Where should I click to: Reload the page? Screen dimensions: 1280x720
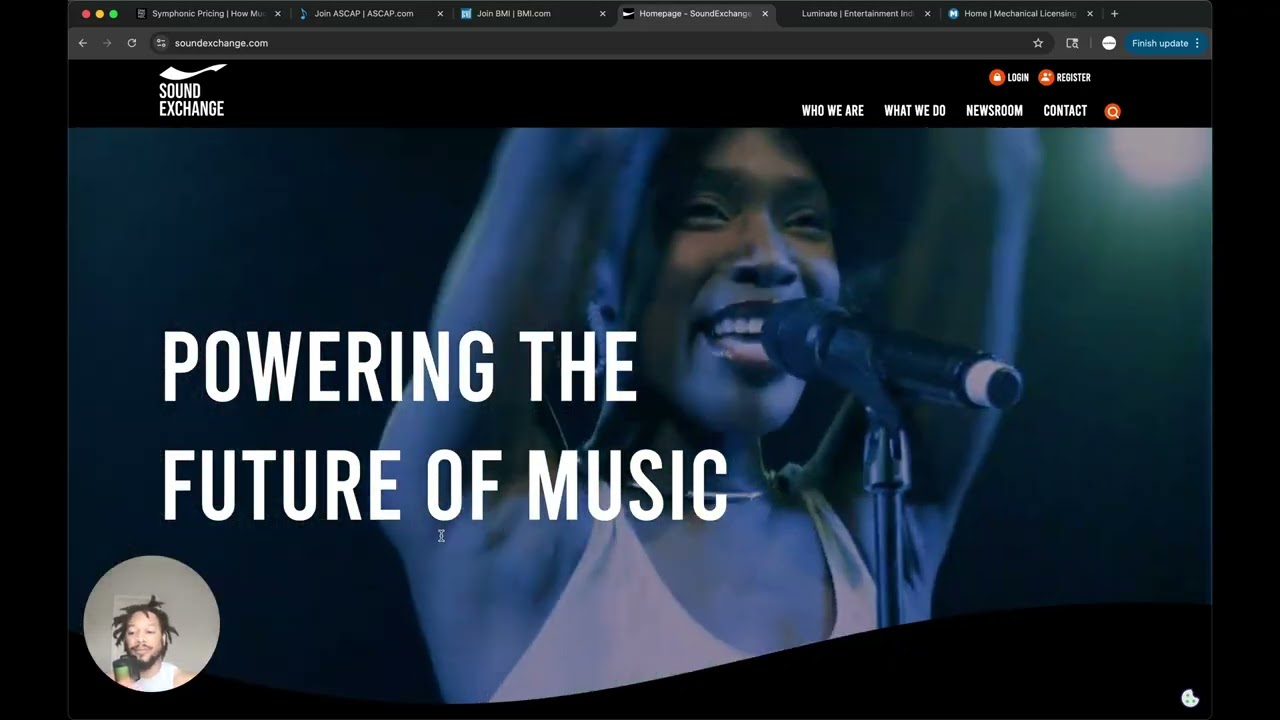coord(132,43)
